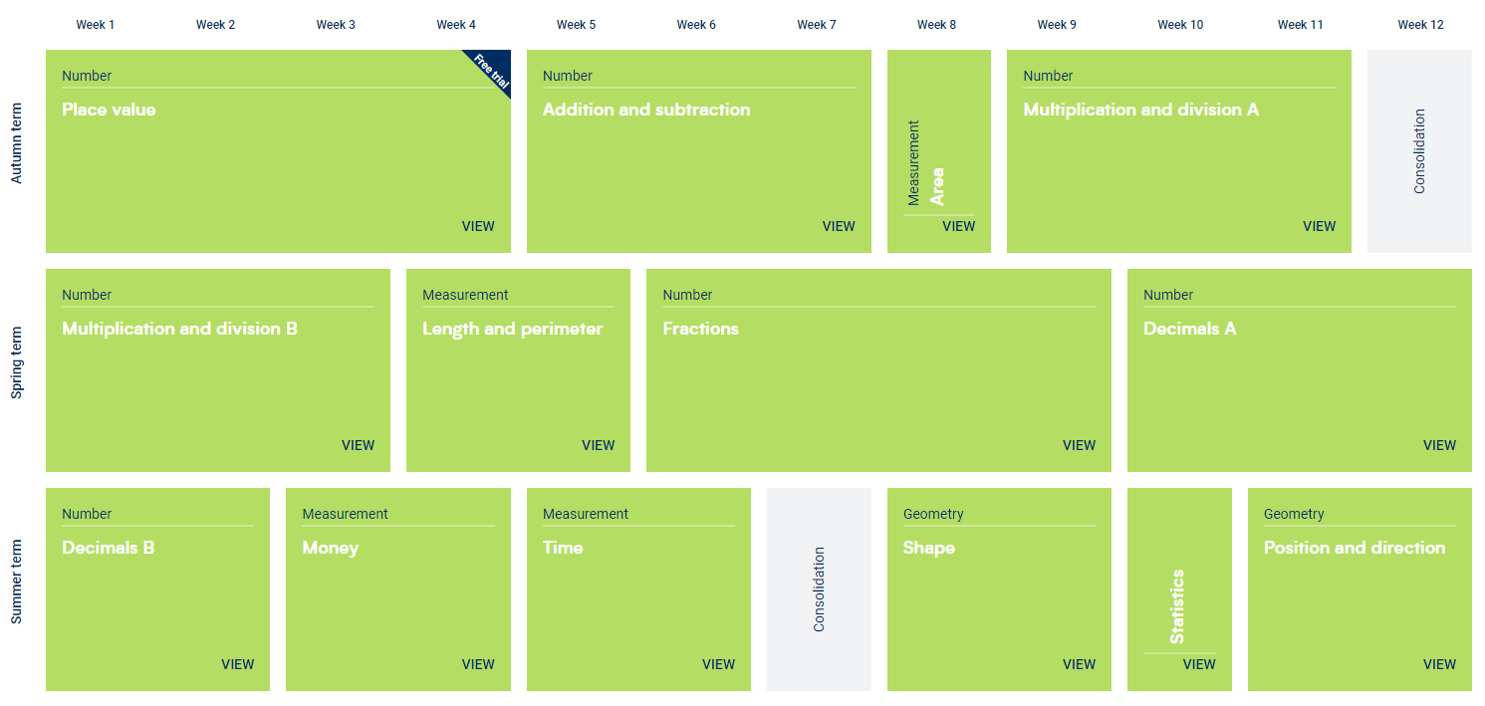View the Geometry Shape block
Screen dimensions: 1485x706
point(1079,664)
